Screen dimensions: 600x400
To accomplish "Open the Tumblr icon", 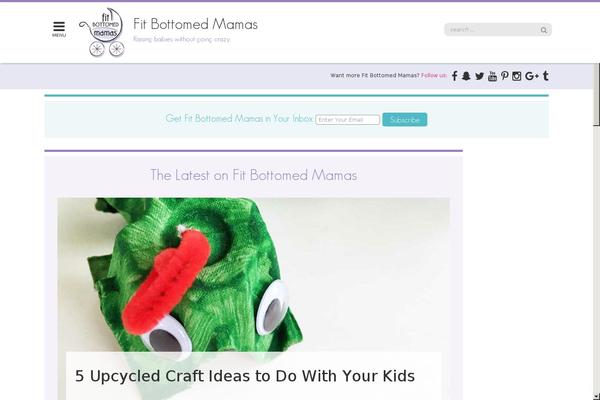I will pos(546,76).
